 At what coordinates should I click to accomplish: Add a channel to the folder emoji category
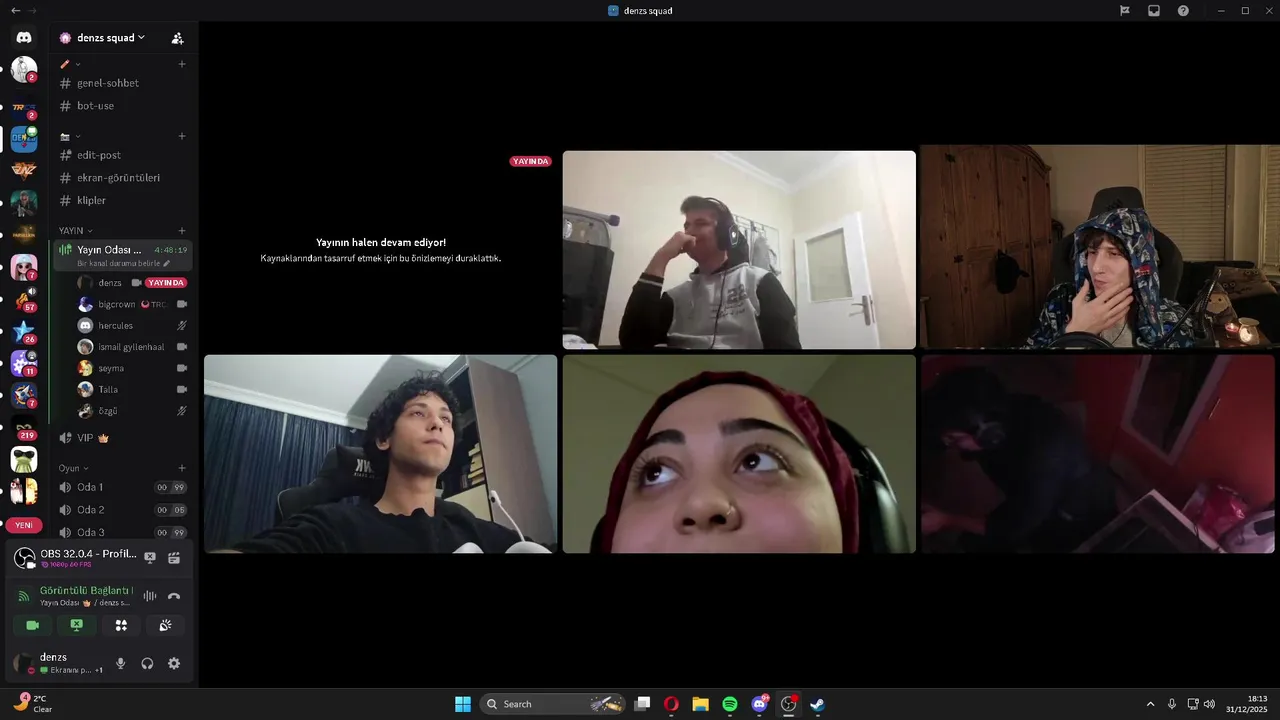(x=182, y=136)
